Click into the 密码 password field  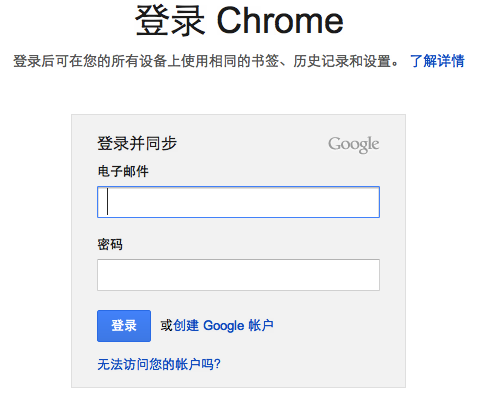238,275
